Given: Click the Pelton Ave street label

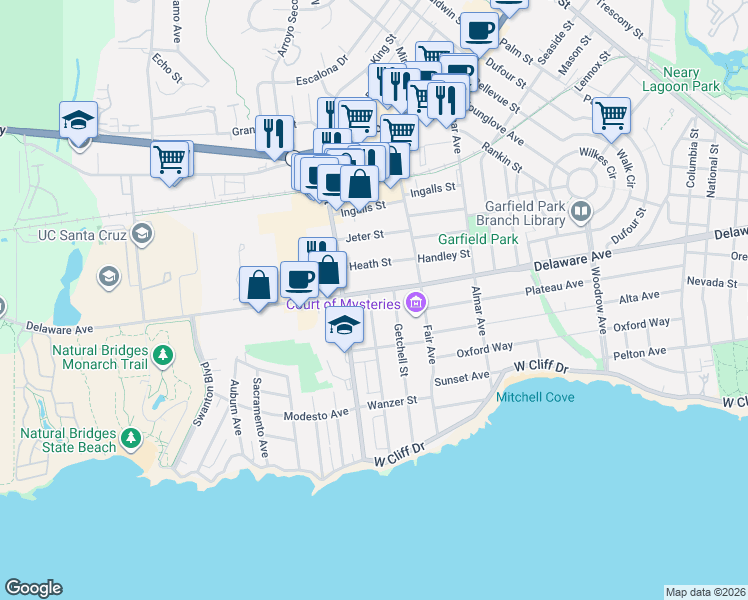Looking at the screenshot, I should click(x=640, y=353).
